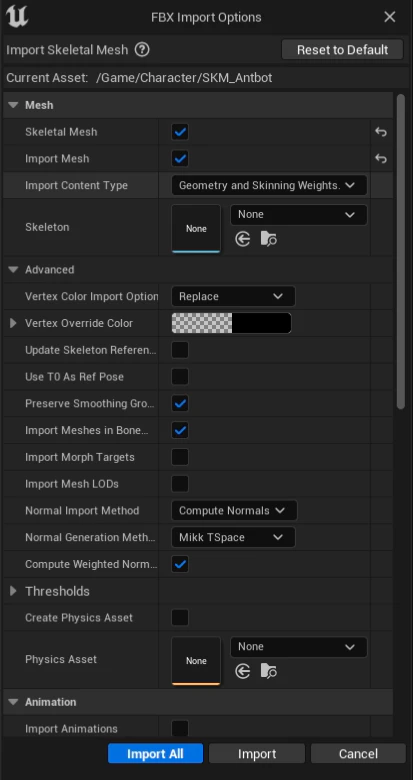Open Vertex Color Import Option Replace dropdown
Screen dimensions: 413x780
(x=233, y=296)
